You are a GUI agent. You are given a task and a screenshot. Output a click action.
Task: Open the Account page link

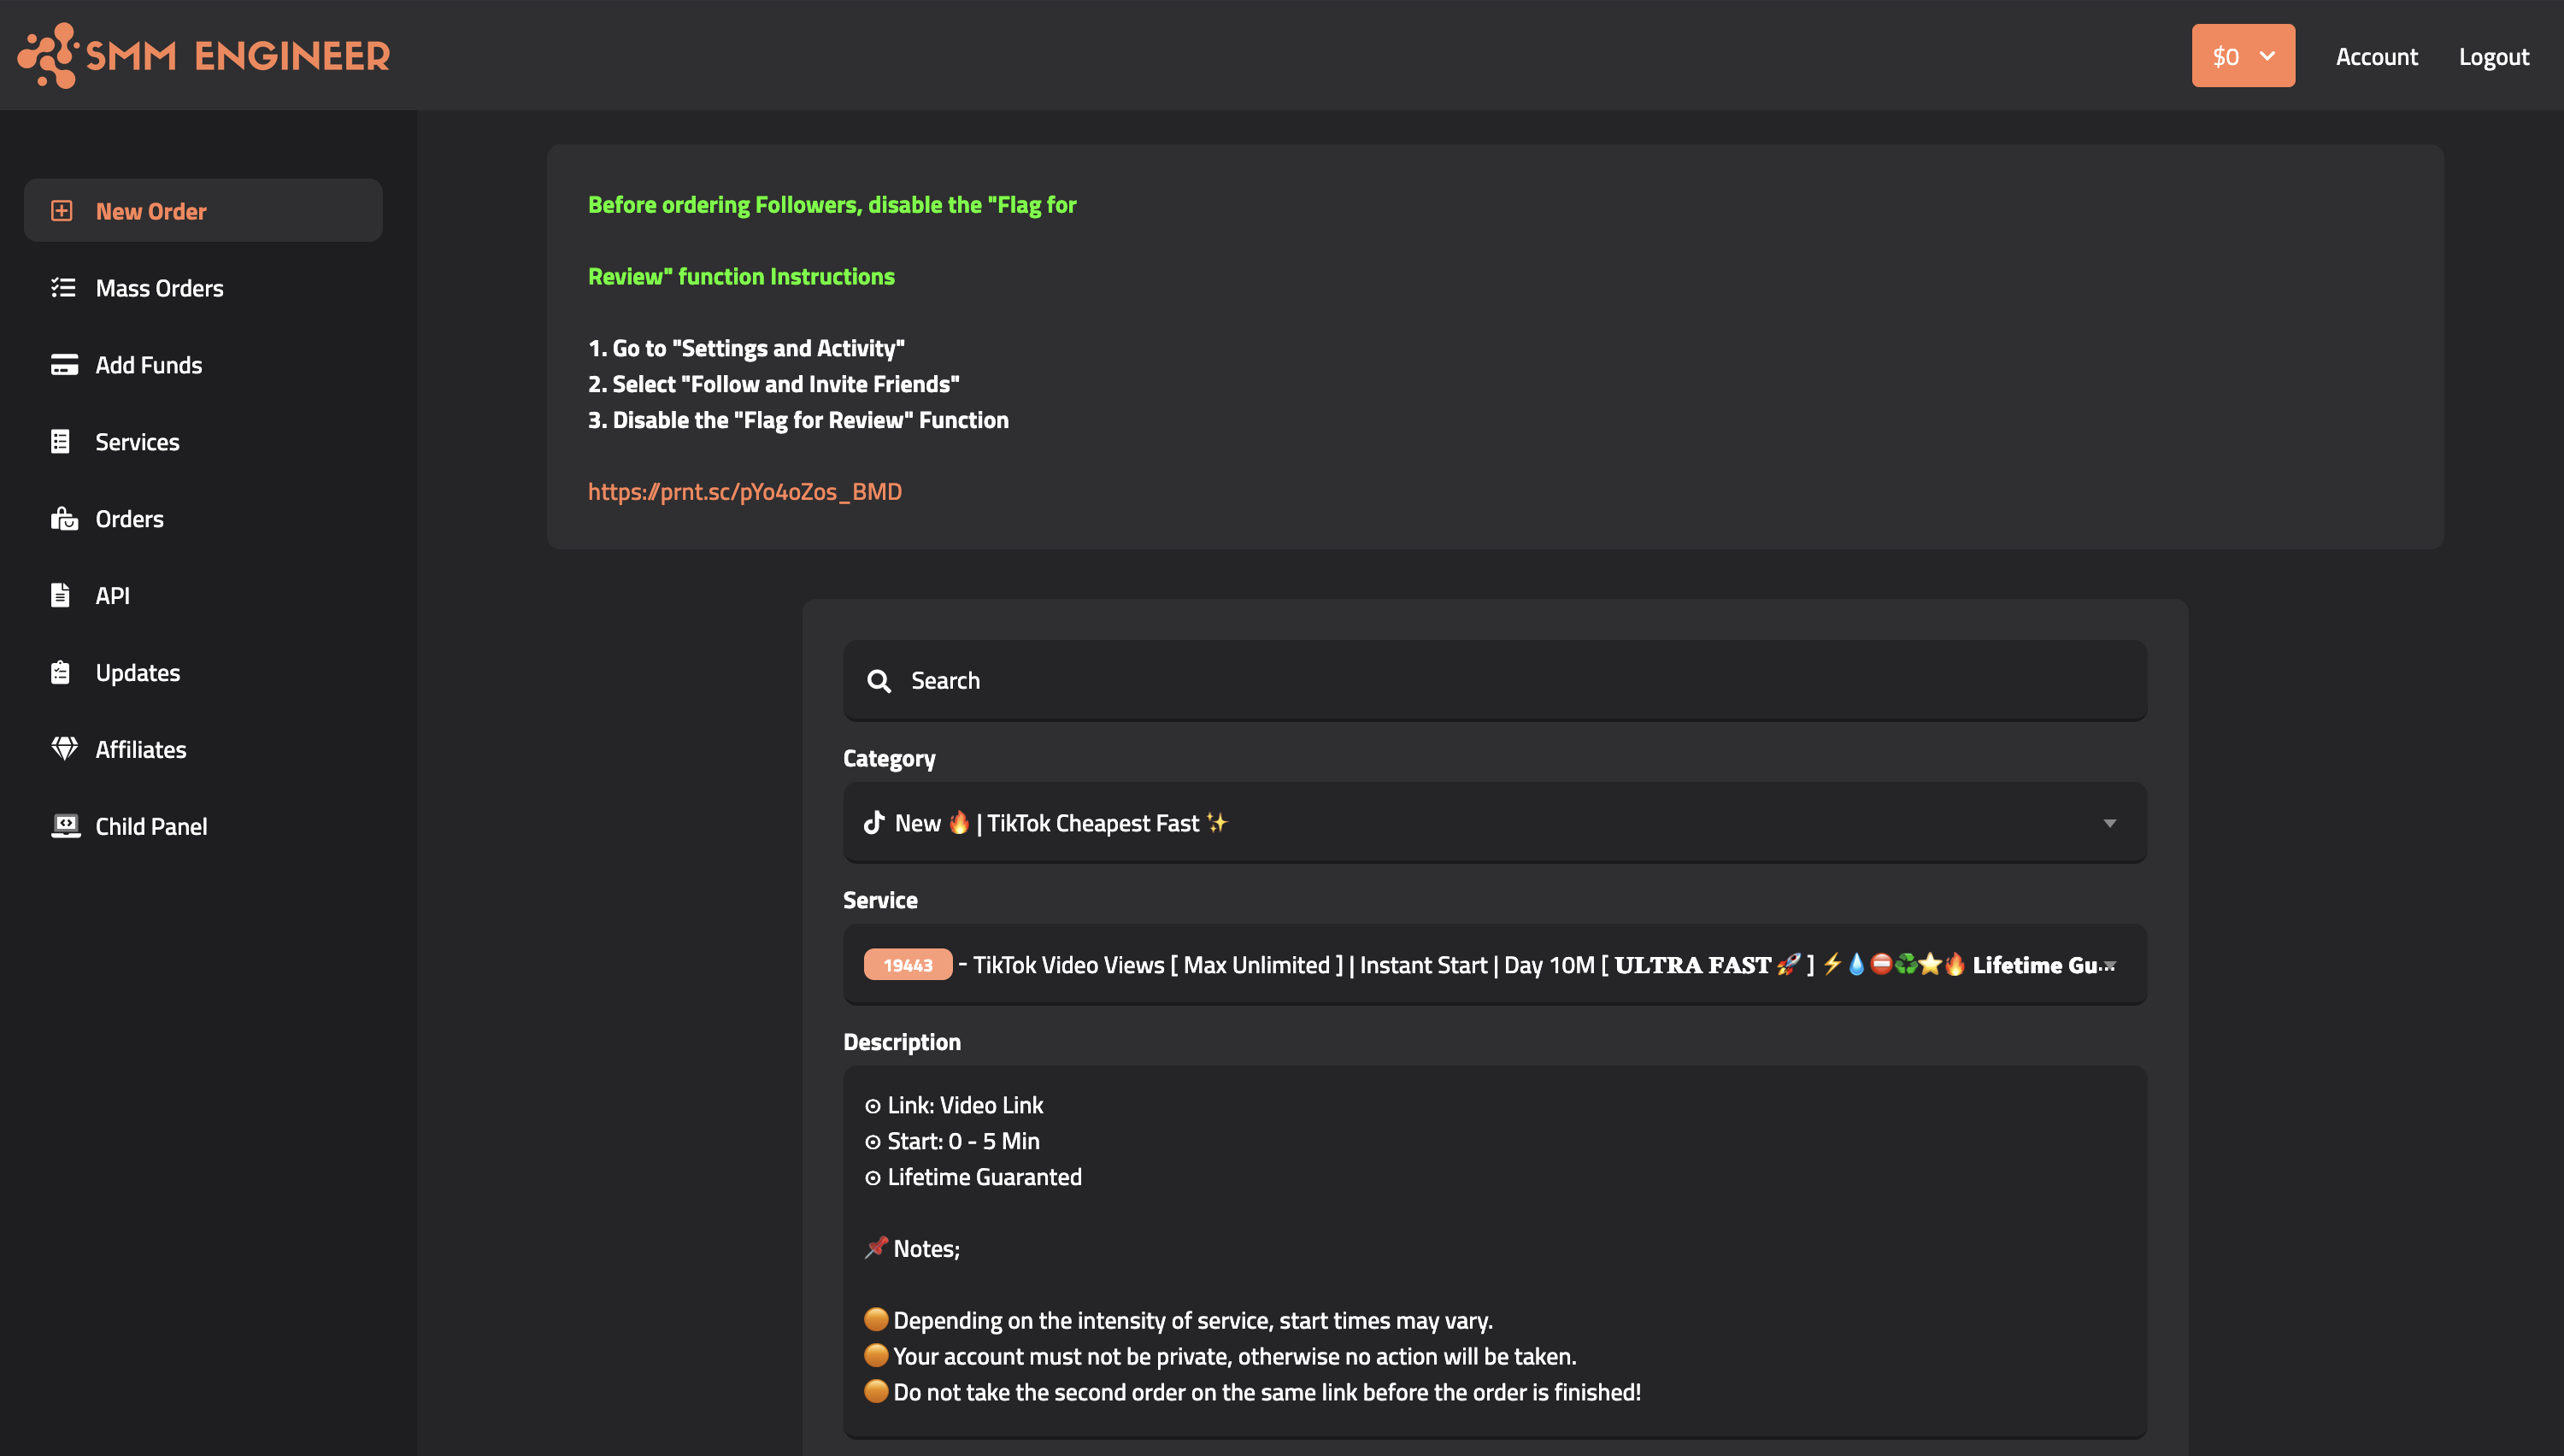2376,57
